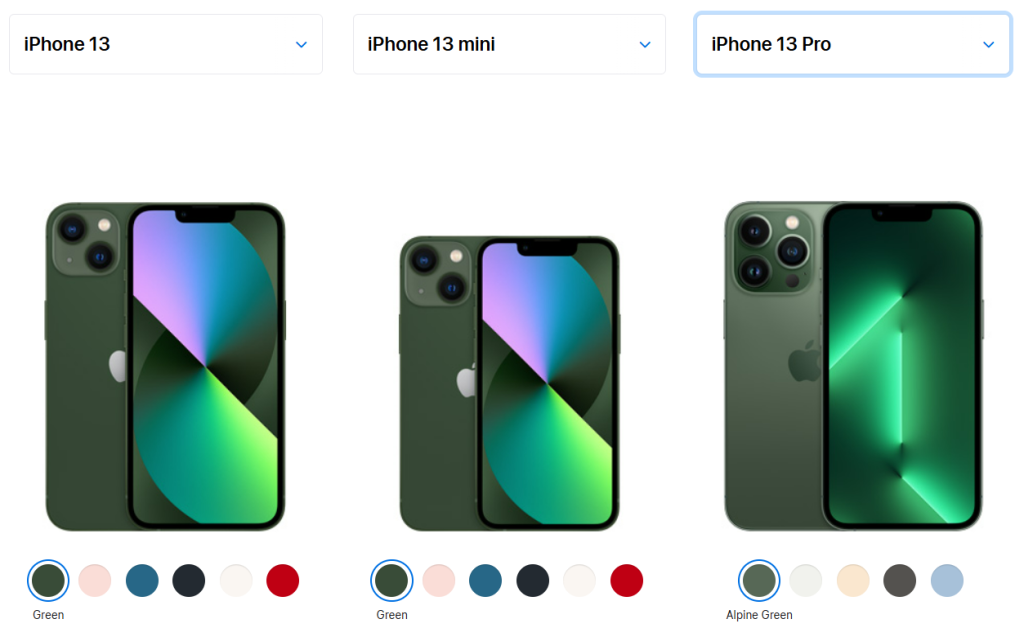Choose blue color swatch for iPhone 13
Viewport: 1024px width, 637px height.
(x=142, y=580)
